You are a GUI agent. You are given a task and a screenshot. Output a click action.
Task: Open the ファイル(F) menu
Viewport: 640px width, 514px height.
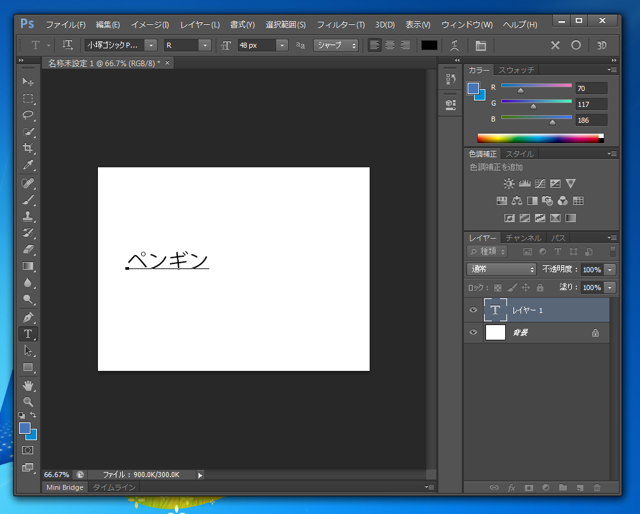(66, 25)
